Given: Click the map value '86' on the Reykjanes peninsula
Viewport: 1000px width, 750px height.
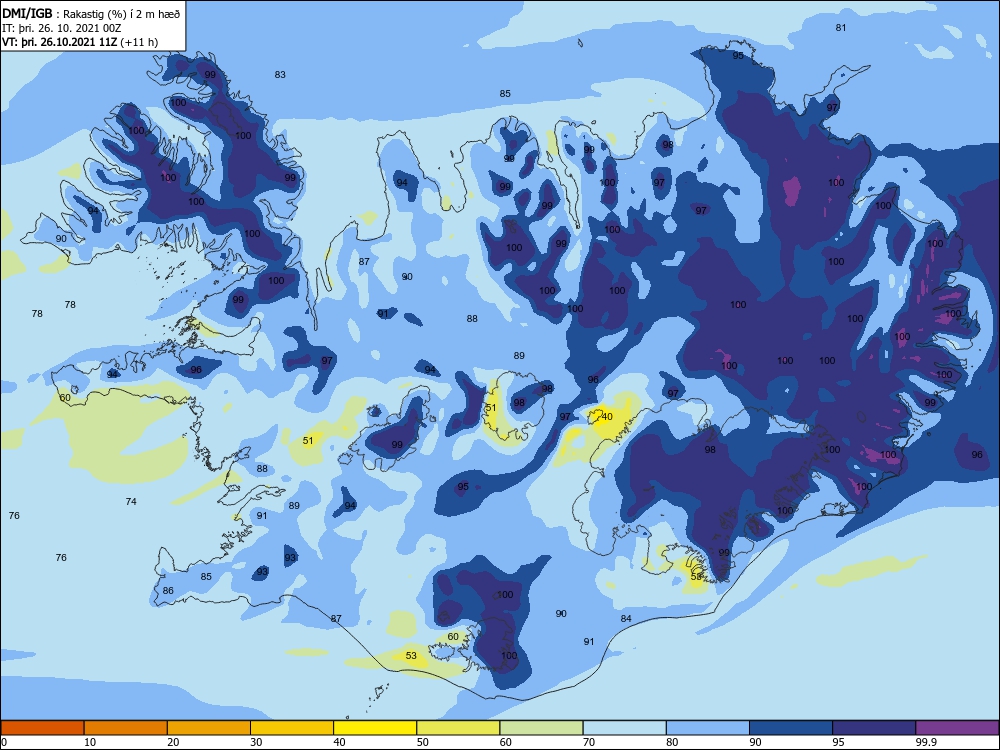Looking at the screenshot, I should pos(168,591).
